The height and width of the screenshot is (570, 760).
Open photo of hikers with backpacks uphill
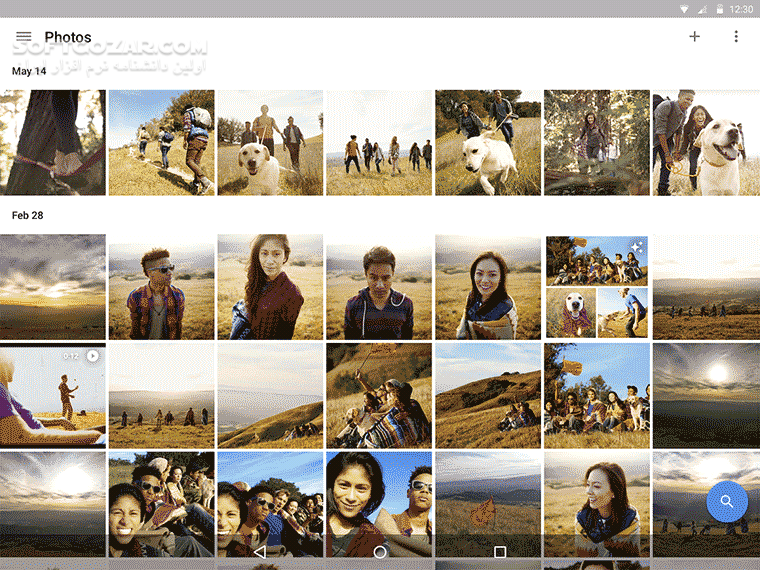161,142
